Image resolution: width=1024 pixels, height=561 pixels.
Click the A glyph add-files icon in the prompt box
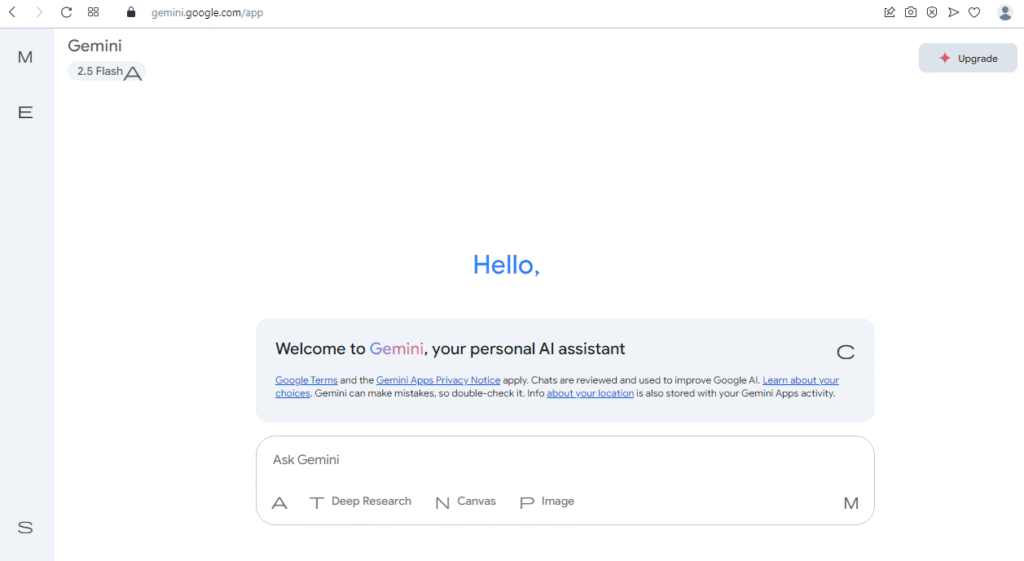[x=280, y=503]
